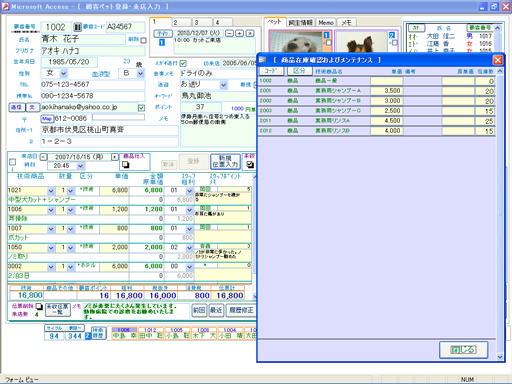
Task: Click the 新規伝票入力 button
Action: pyautogui.click(x=225, y=161)
